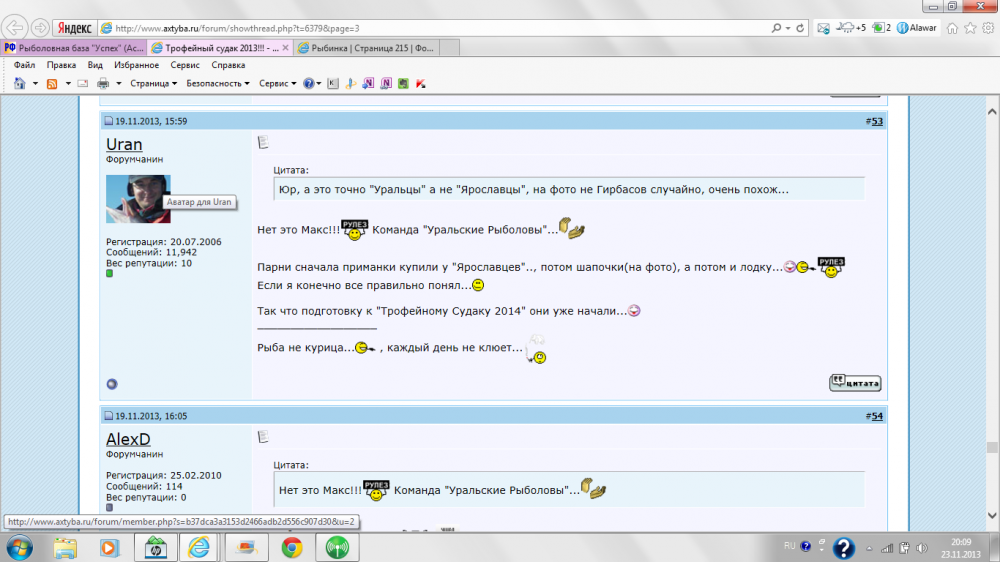The width and height of the screenshot is (1000, 562).
Task: Expand the Сервис command bar dropdown
Action: click(x=277, y=83)
